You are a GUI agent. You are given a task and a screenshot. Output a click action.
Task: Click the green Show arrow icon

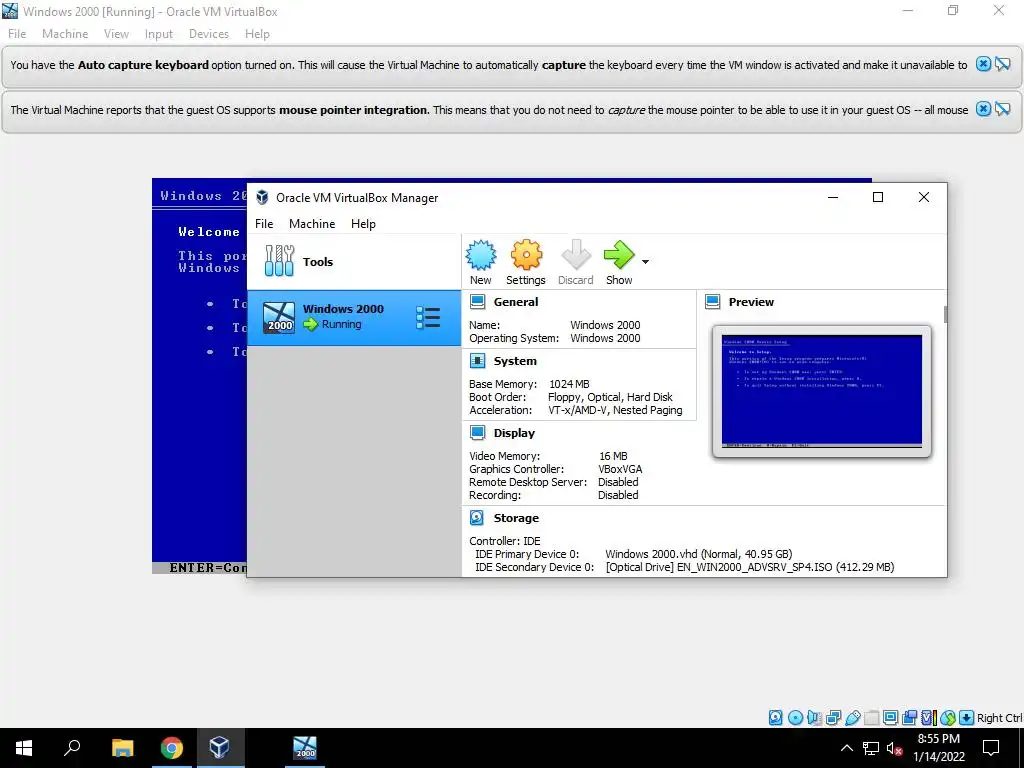pyautogui.click(x=618, y=255)
